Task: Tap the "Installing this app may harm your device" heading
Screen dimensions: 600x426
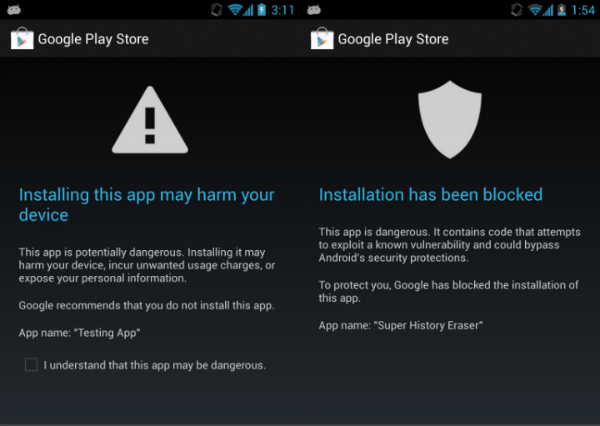Action: tap(146, 204)
